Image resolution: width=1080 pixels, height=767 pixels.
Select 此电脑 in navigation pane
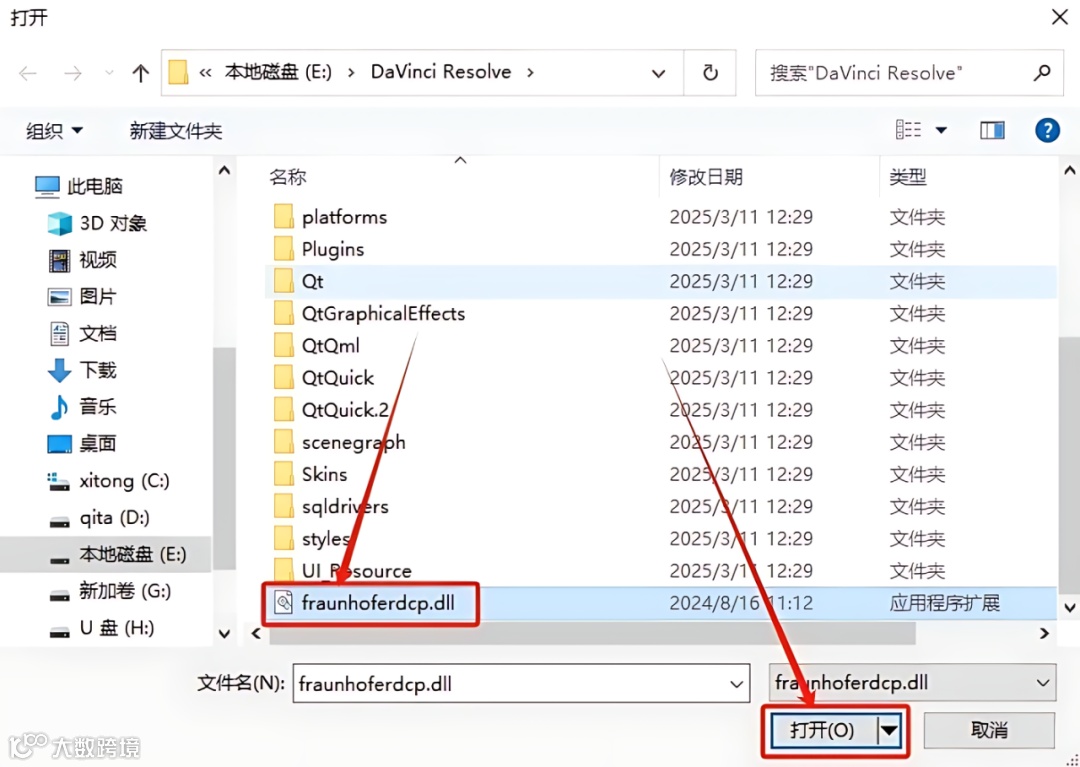click(79, 187)
